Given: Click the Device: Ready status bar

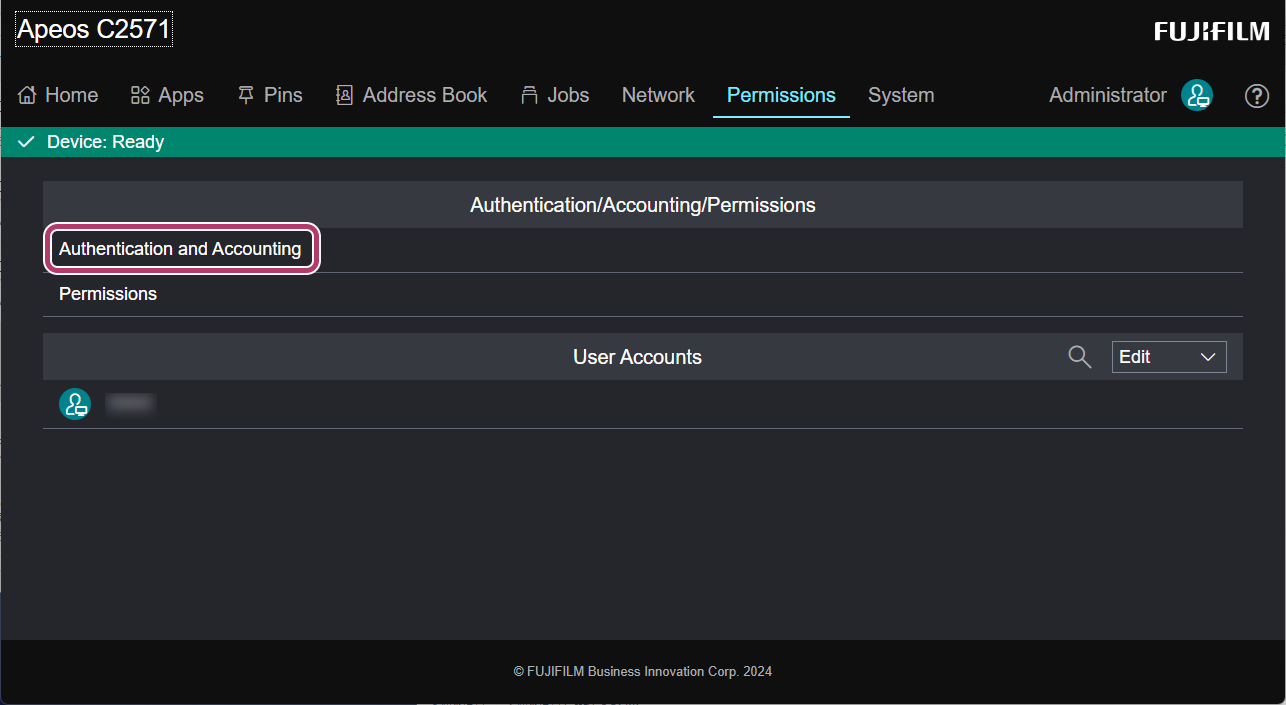Looking at the screenshot, I should tap(643, 142).
